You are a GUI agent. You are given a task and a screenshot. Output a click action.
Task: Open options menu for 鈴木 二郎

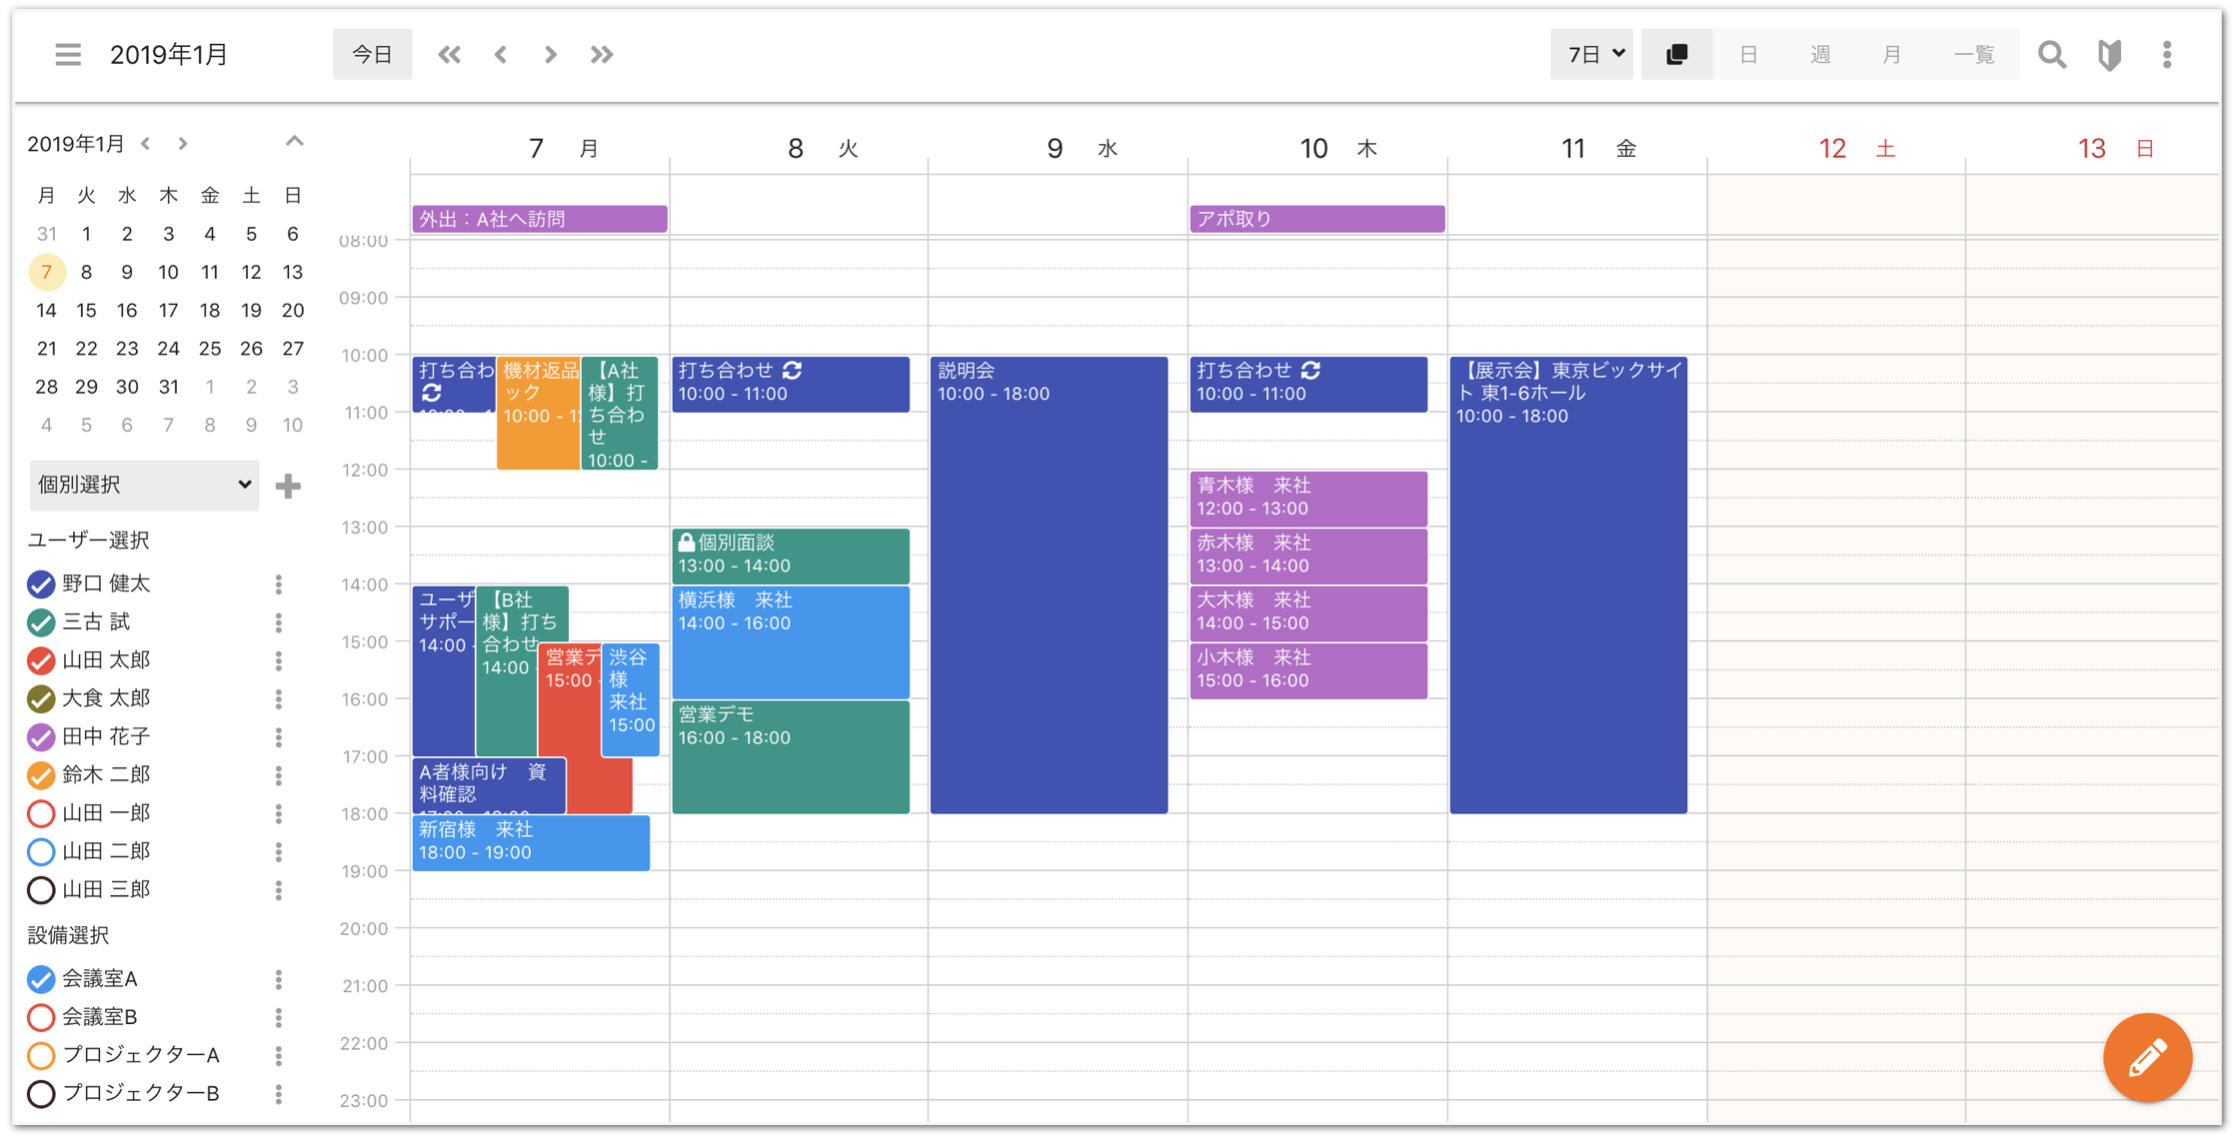coord(279,775)
